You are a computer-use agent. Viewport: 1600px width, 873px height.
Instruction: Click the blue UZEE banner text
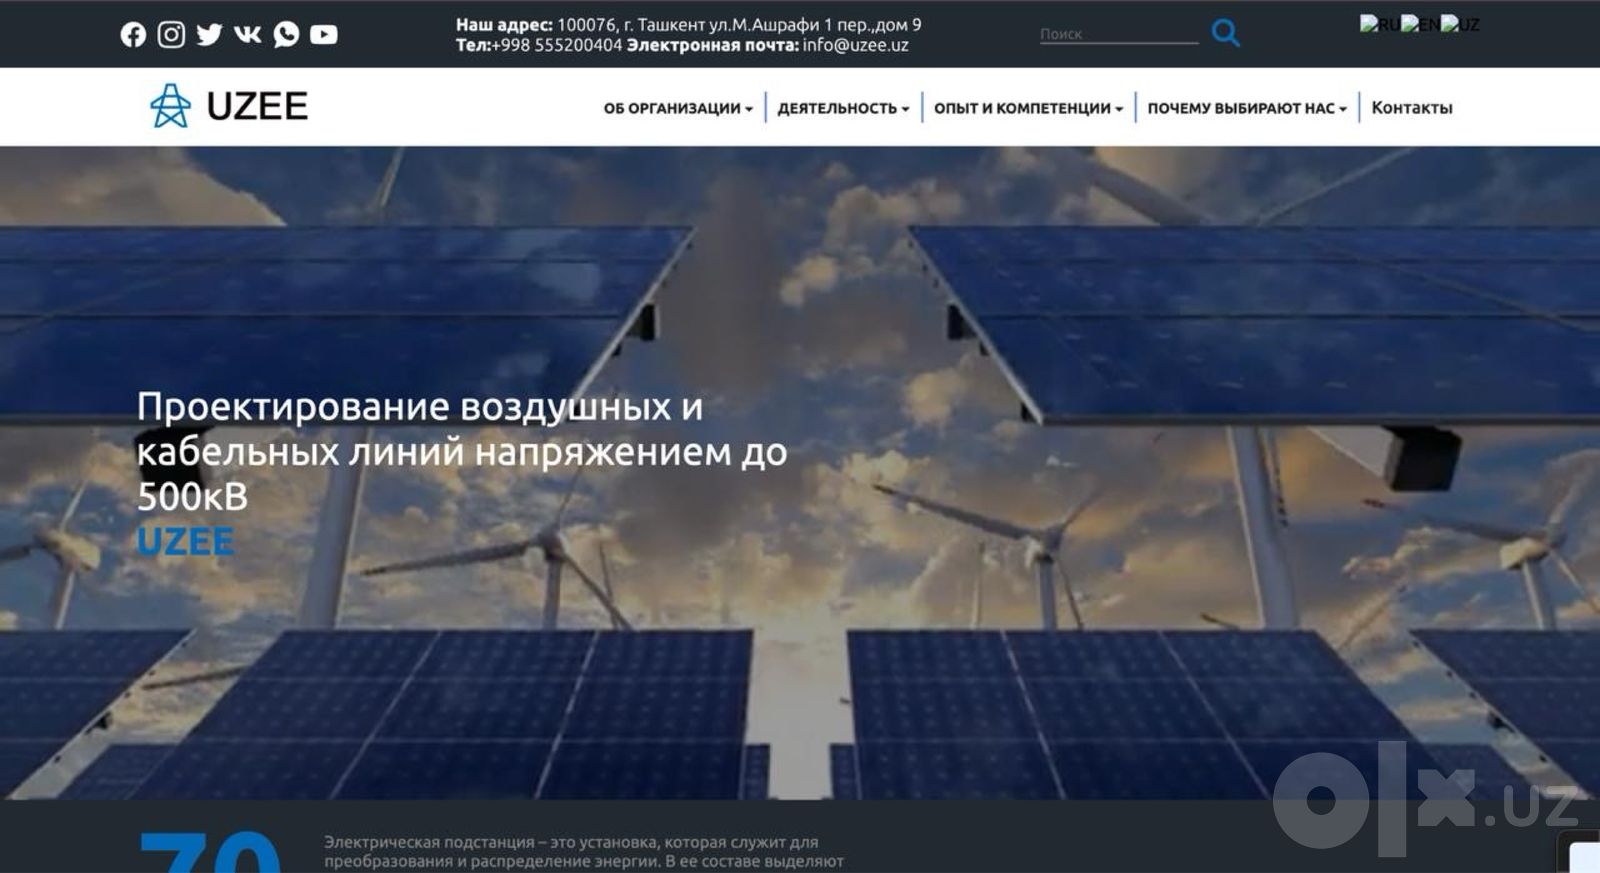[185, 541]
